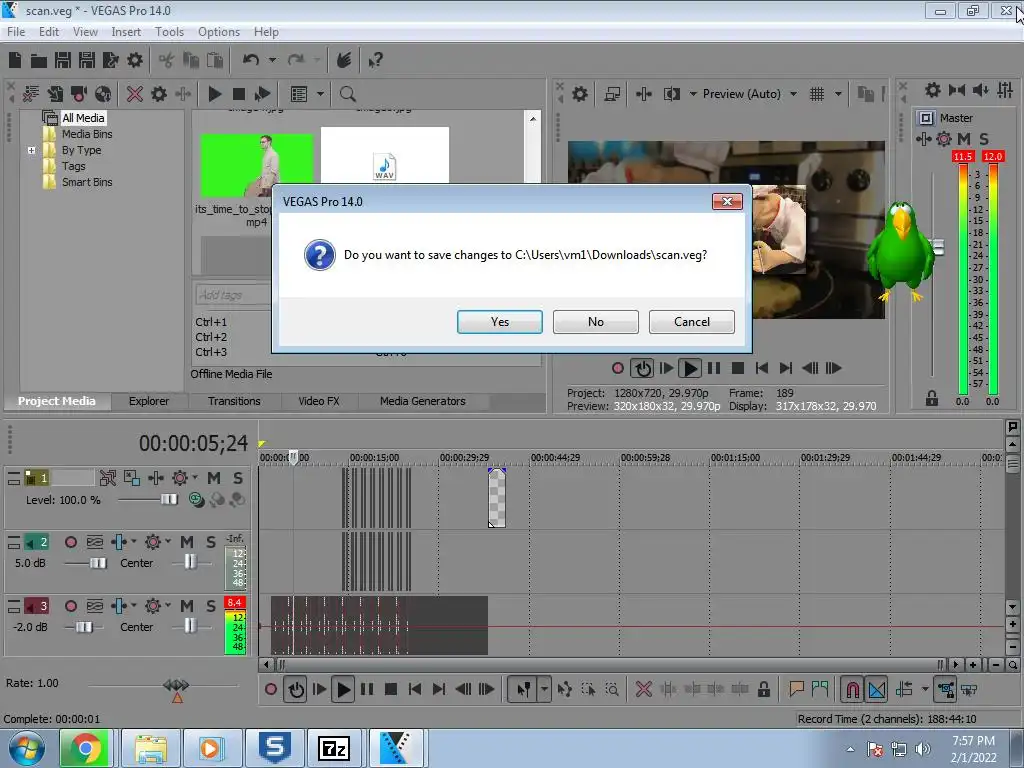
Task: Adjust the Master volume fader handle
Action: point(938,247)
